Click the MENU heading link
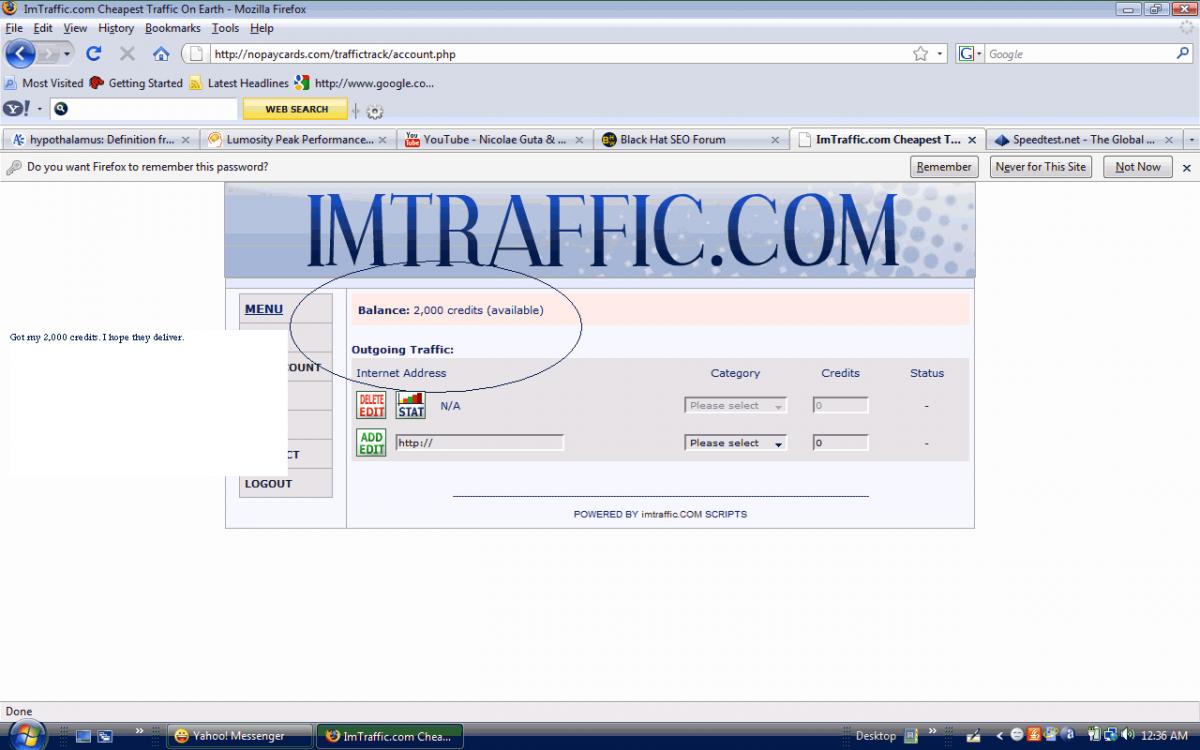This screenshot has height=750, width=1200. click(264, 309)
